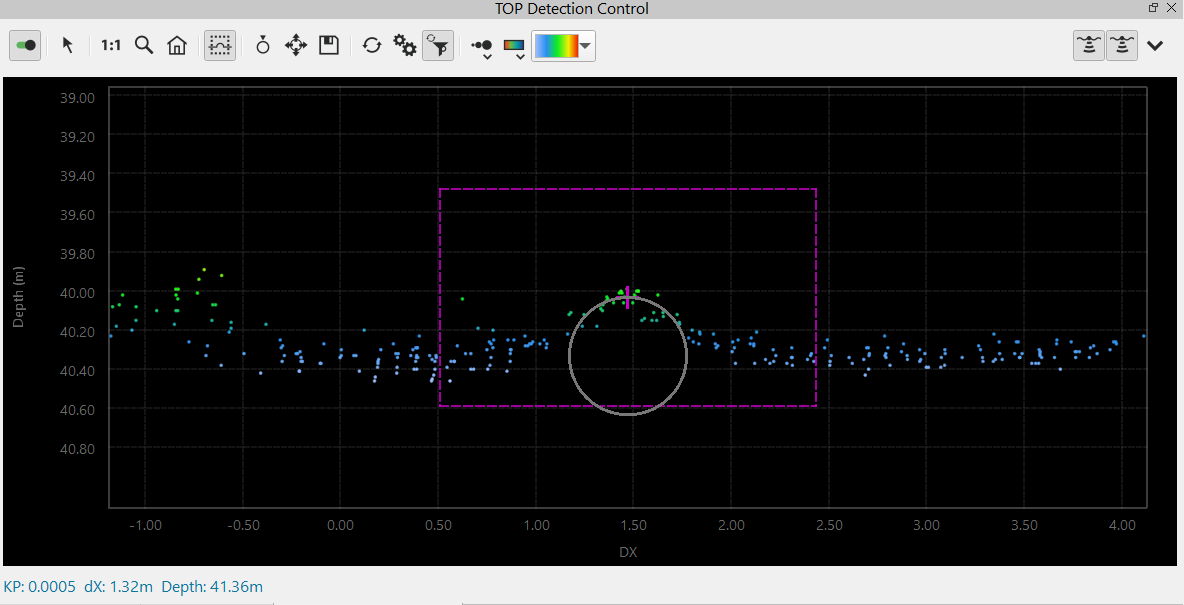This screenshot has width=1184, height=605.
Task: Open the color mode dropdown
Action: 515,48
